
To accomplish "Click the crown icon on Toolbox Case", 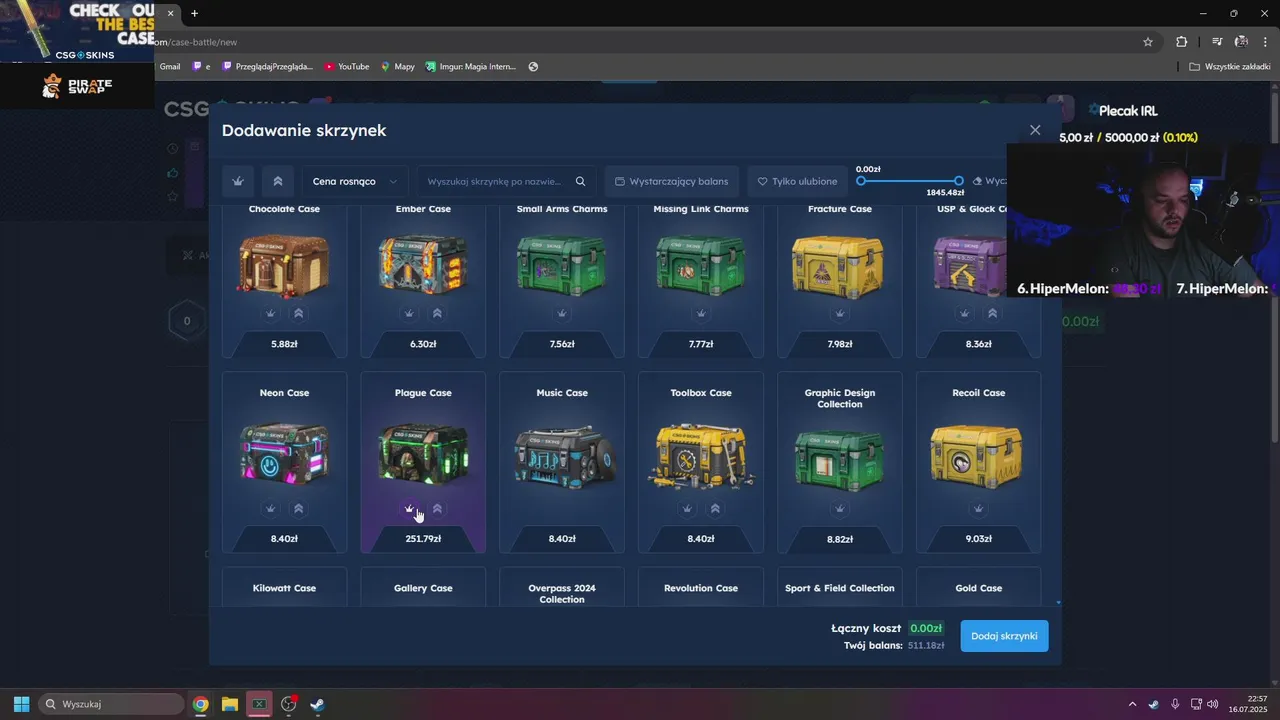I will click(x=687, y=508).
